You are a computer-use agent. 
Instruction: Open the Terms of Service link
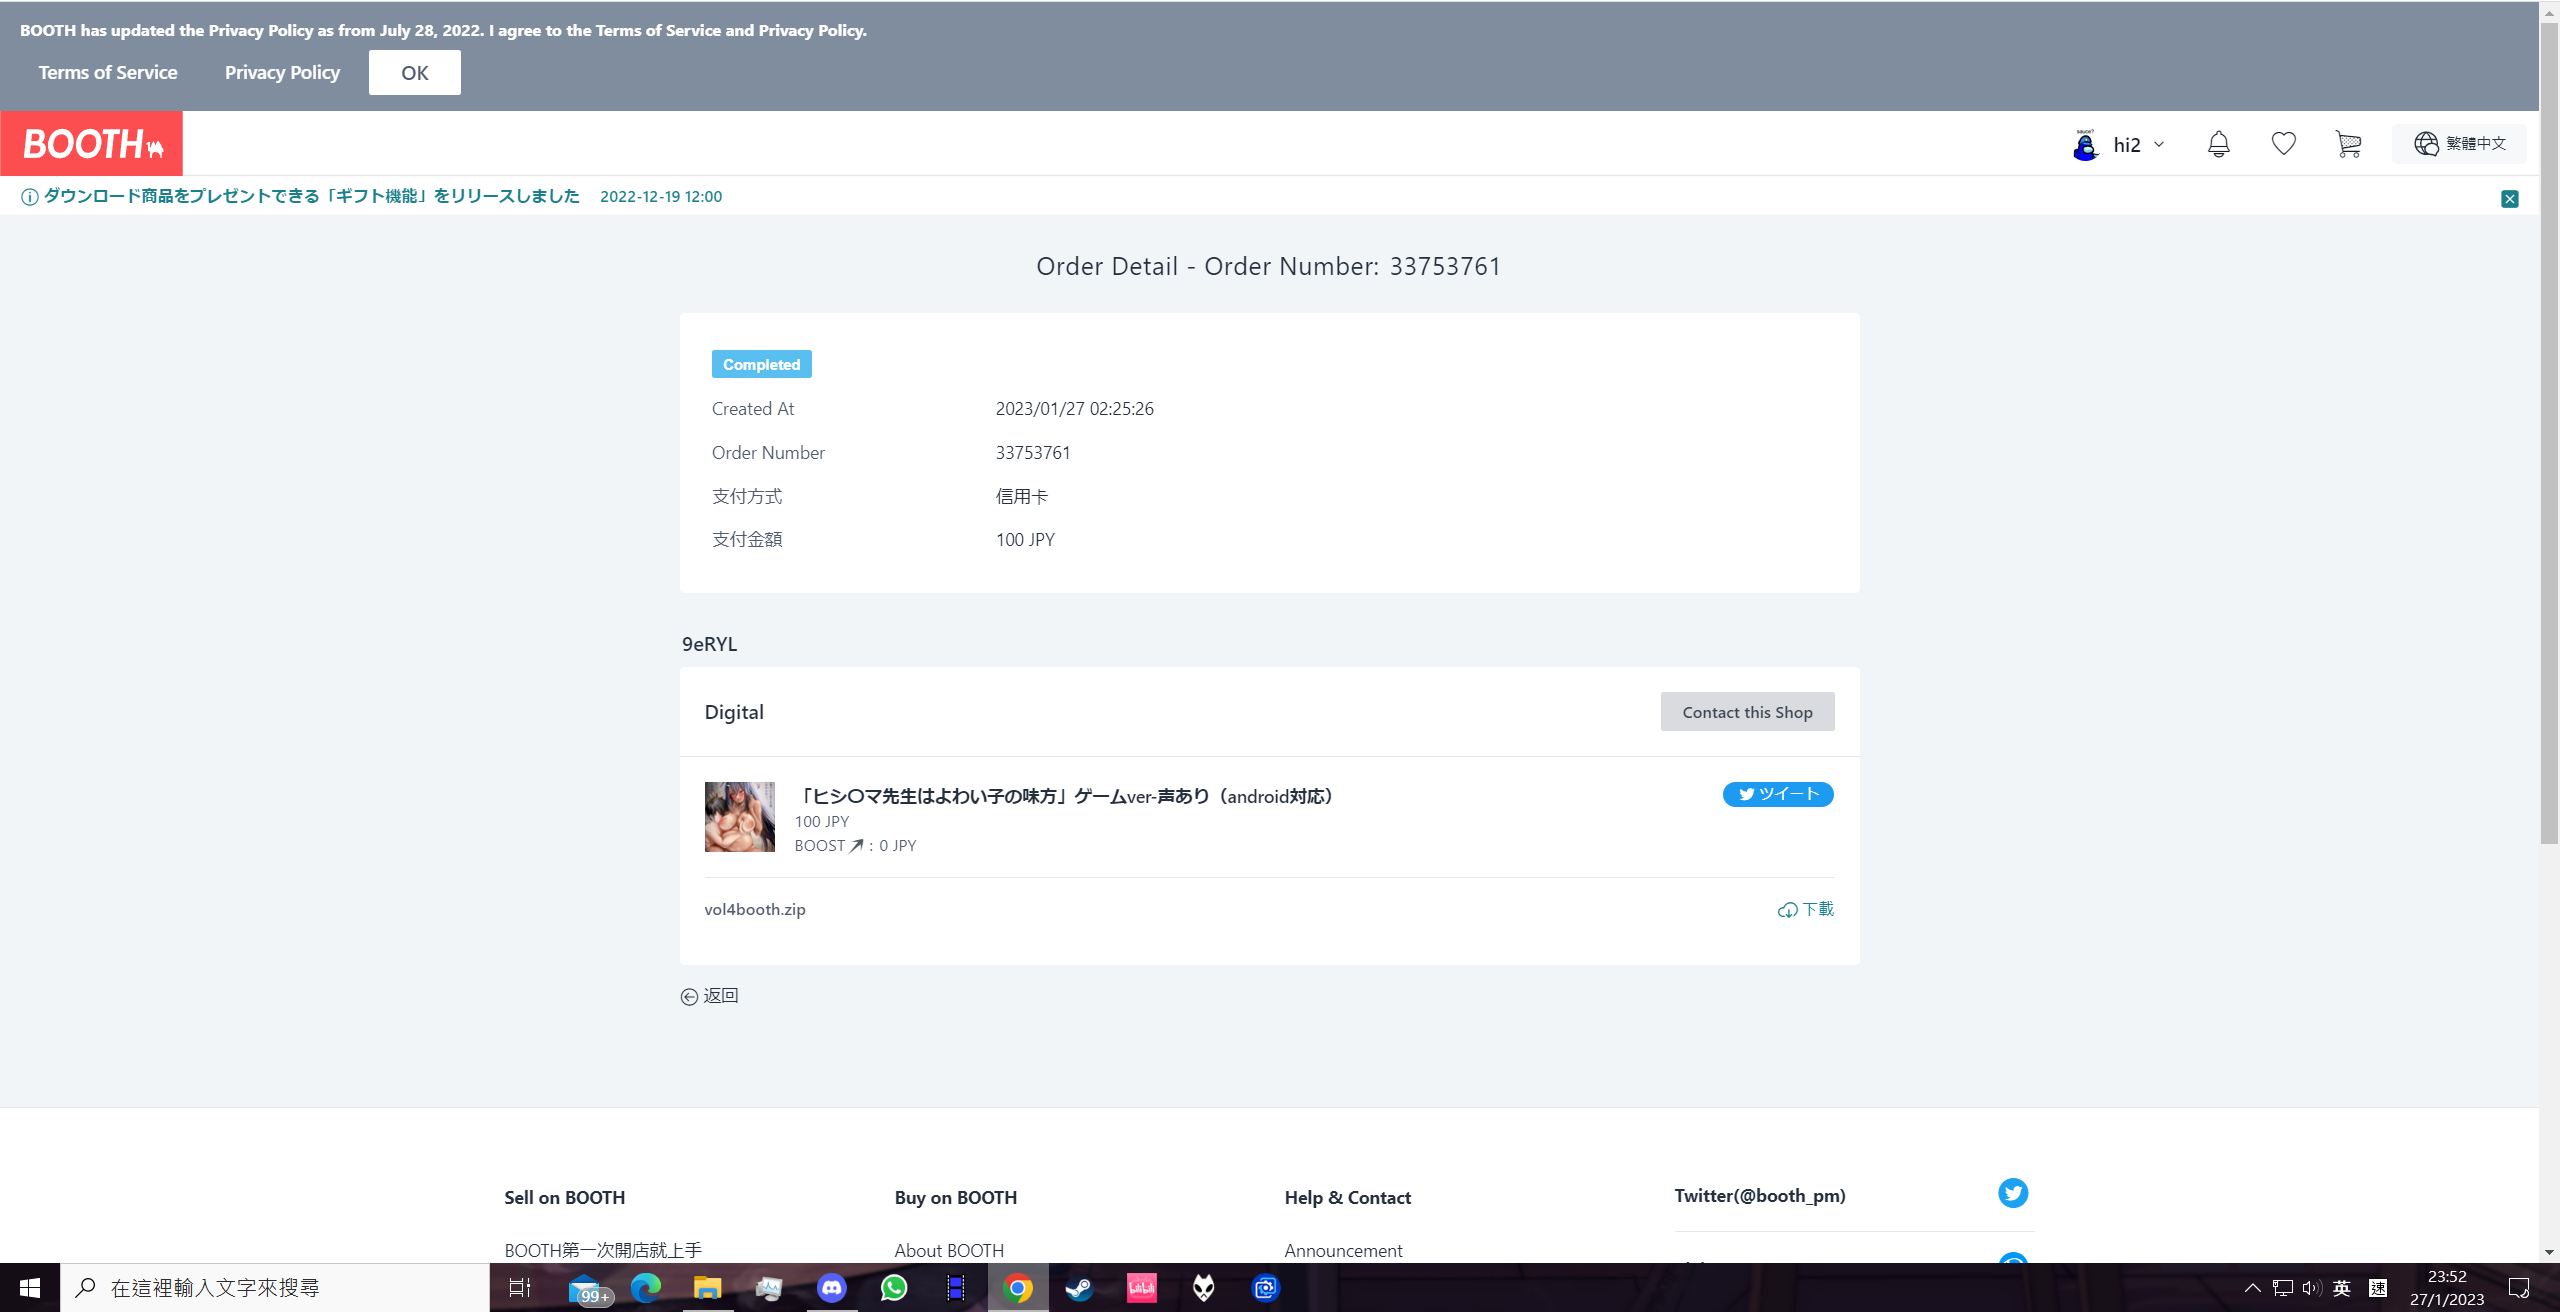coord(108,73)
